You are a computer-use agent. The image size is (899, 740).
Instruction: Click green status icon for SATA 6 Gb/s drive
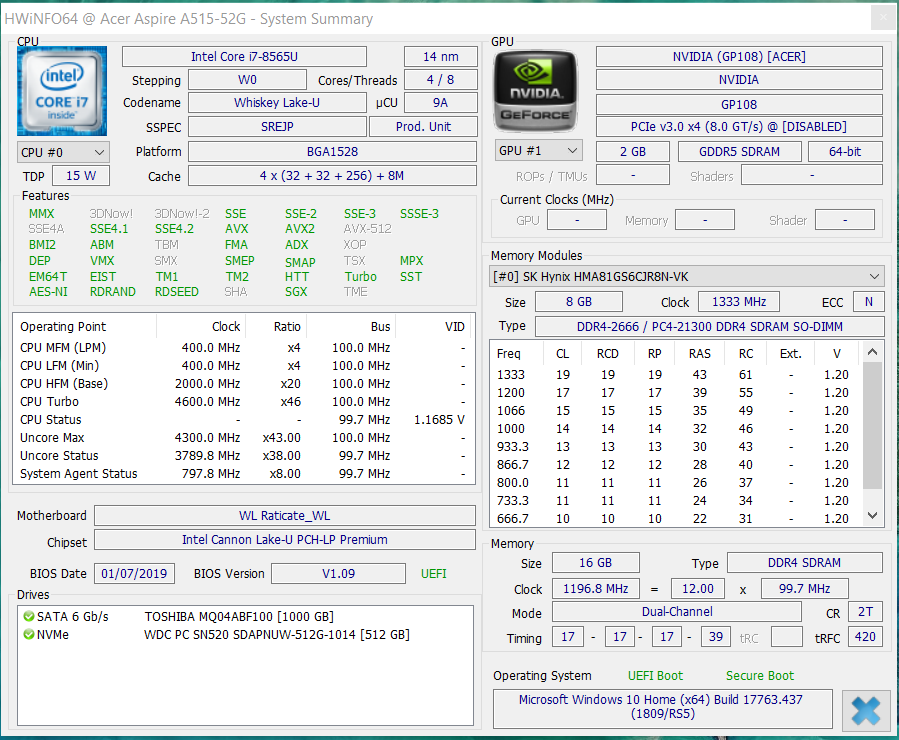[x=29, y=616]
